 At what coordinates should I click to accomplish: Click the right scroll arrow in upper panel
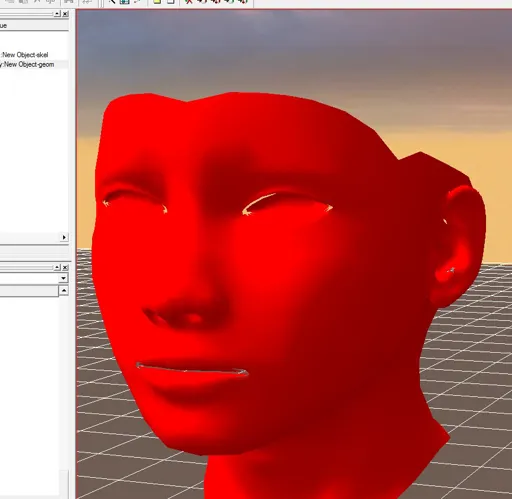(x=64, y=237)
